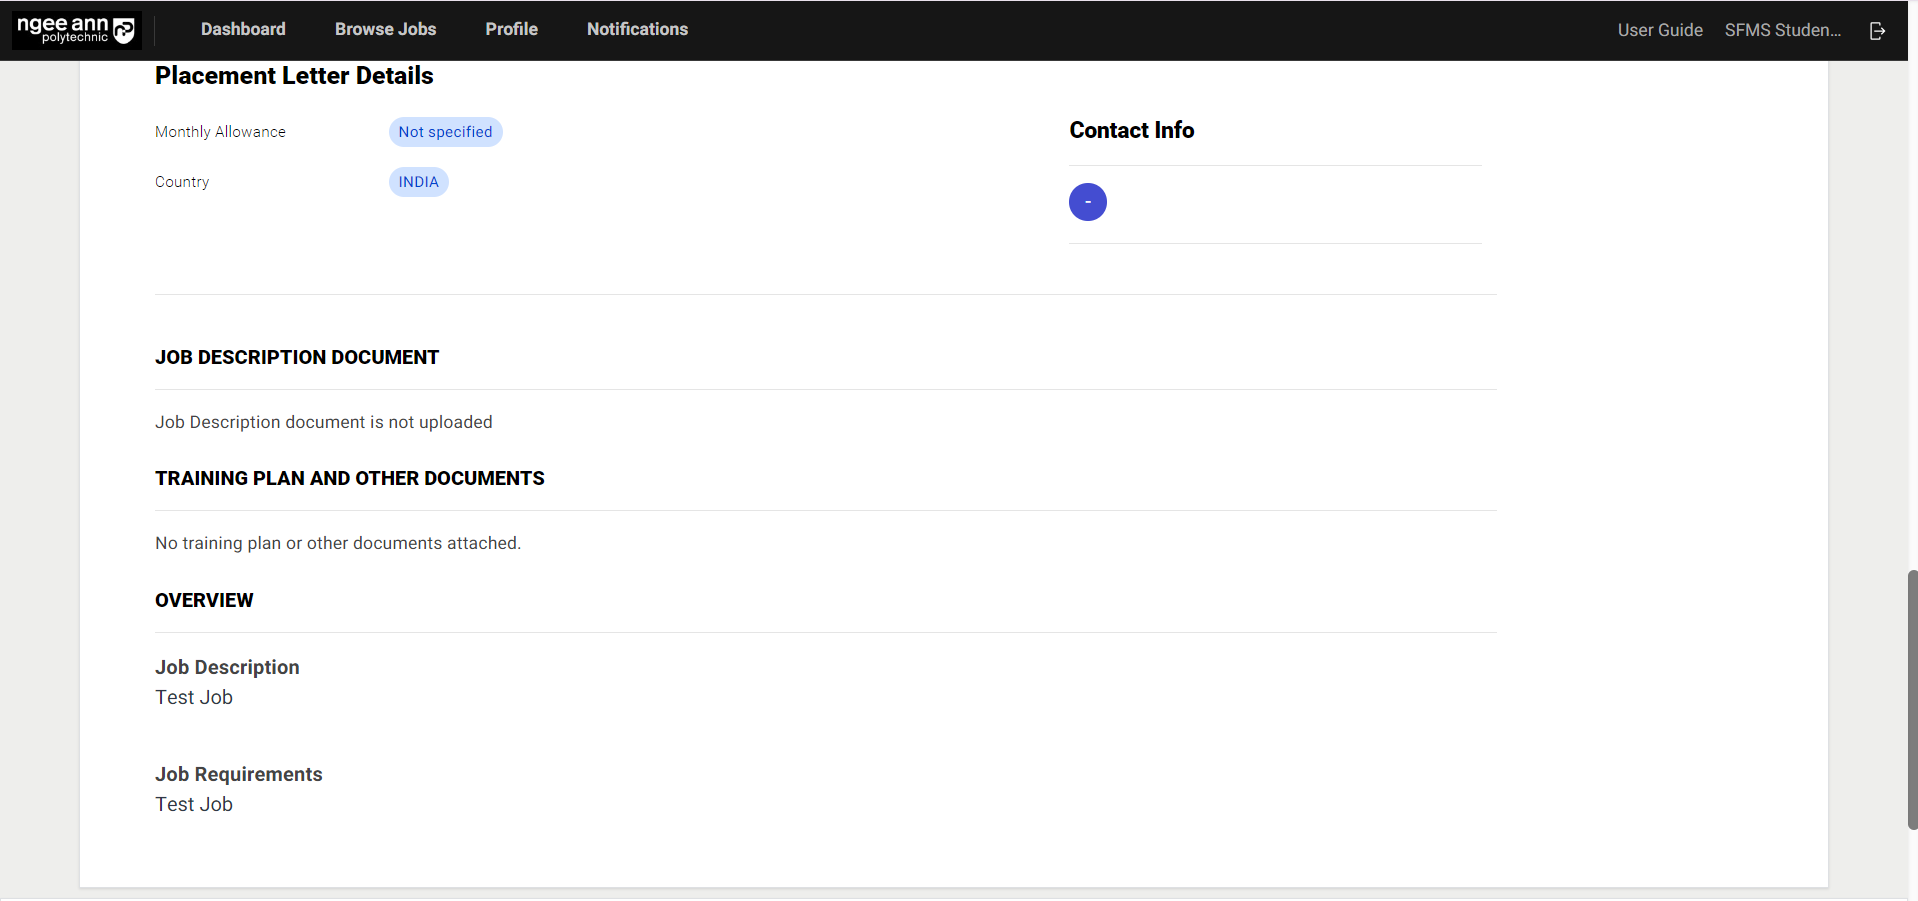Click the Not specified allowance badge

click(x=445, y=132)
